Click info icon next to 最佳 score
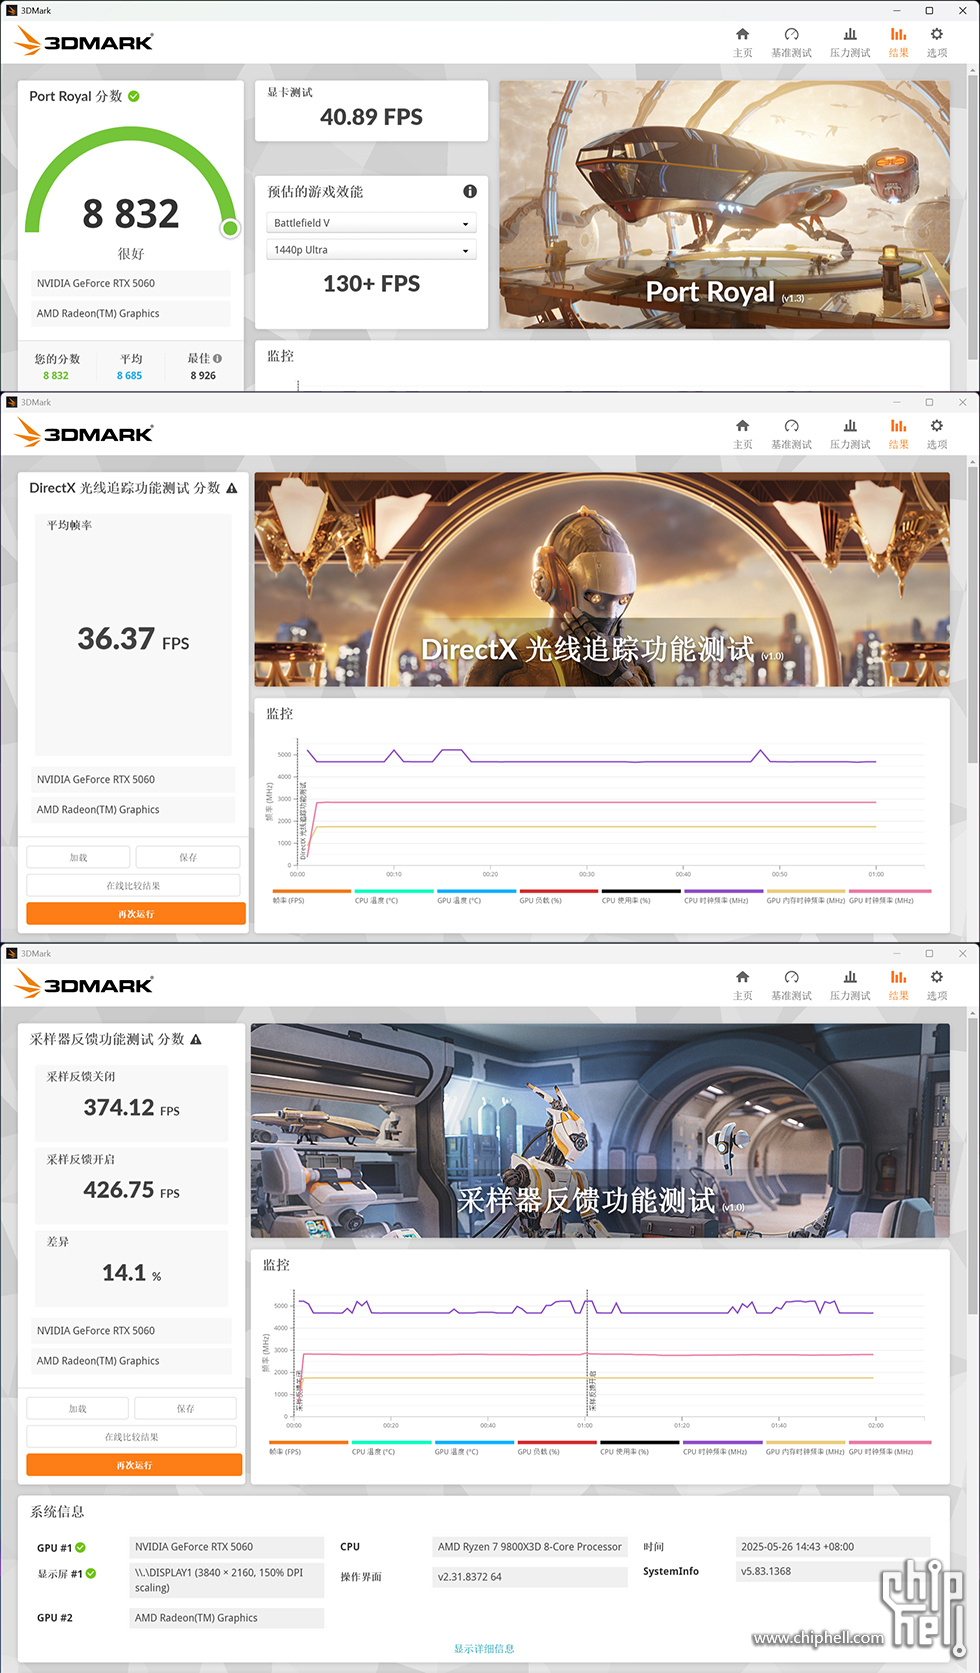The width and height of the screenshot is (980, 1673). click(217, 358)
